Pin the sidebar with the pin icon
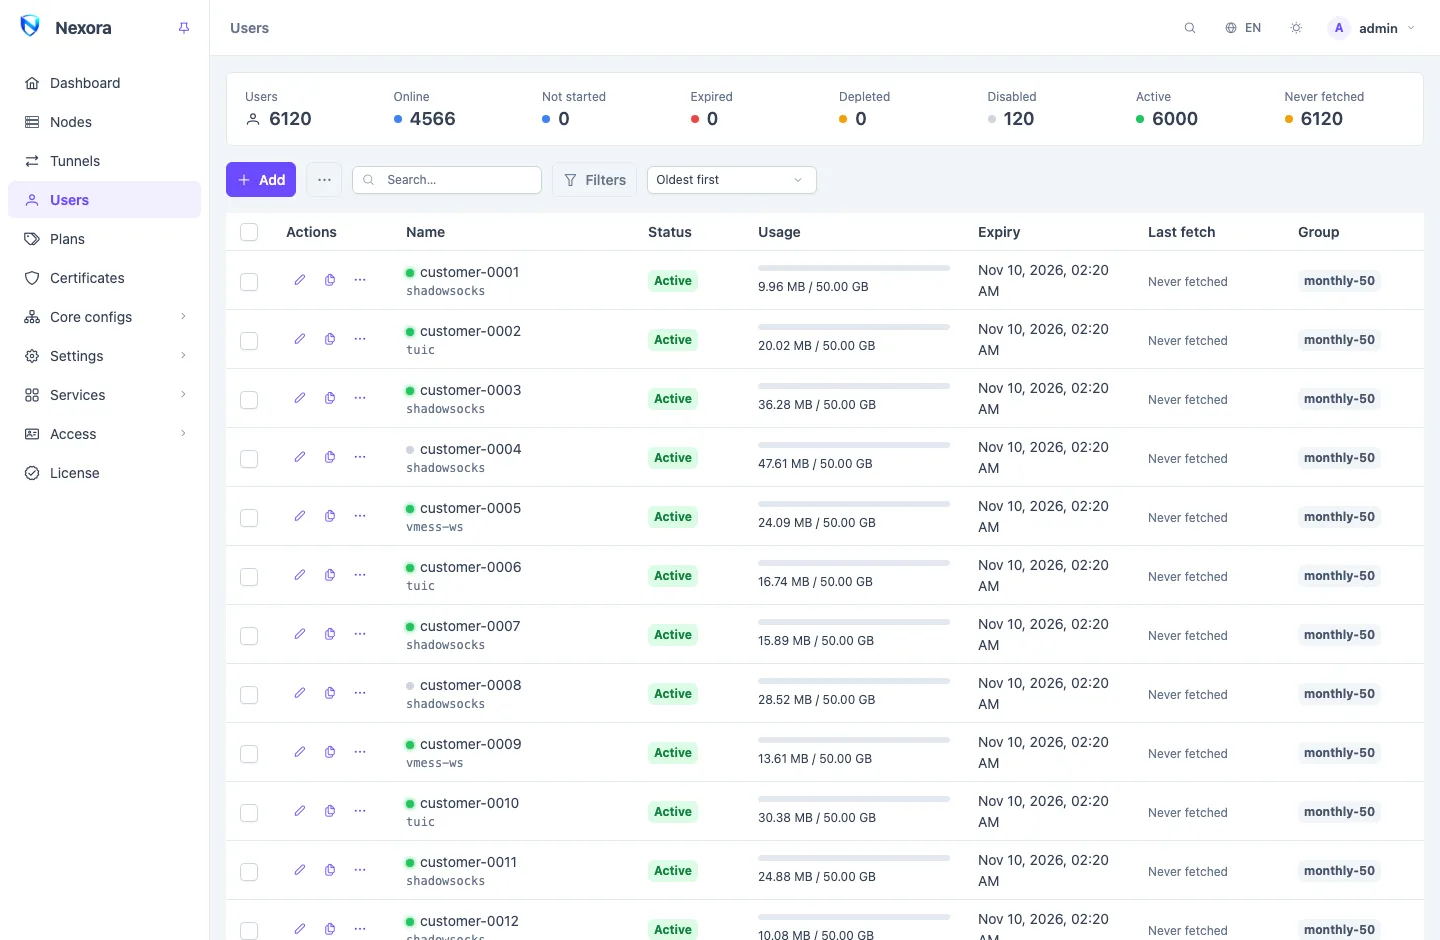This screenshot has width=1440, height=940. pyautogui.click(x=184, y=28)
